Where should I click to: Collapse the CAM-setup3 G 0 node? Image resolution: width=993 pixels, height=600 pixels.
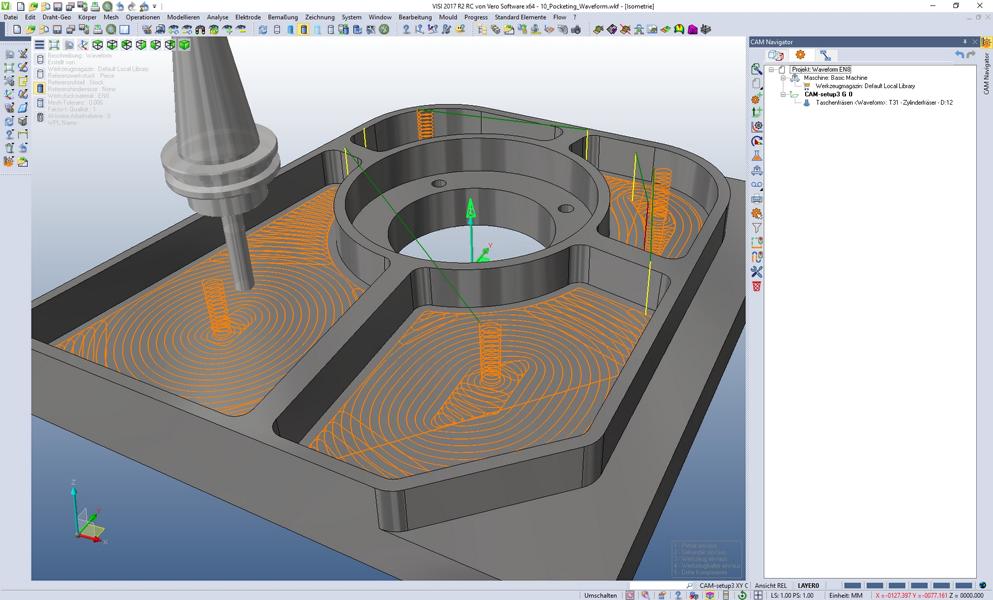783,94
